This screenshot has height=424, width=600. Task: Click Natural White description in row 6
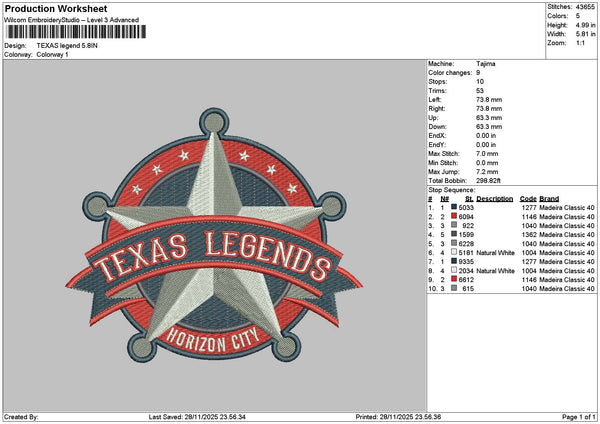(495, 253)
